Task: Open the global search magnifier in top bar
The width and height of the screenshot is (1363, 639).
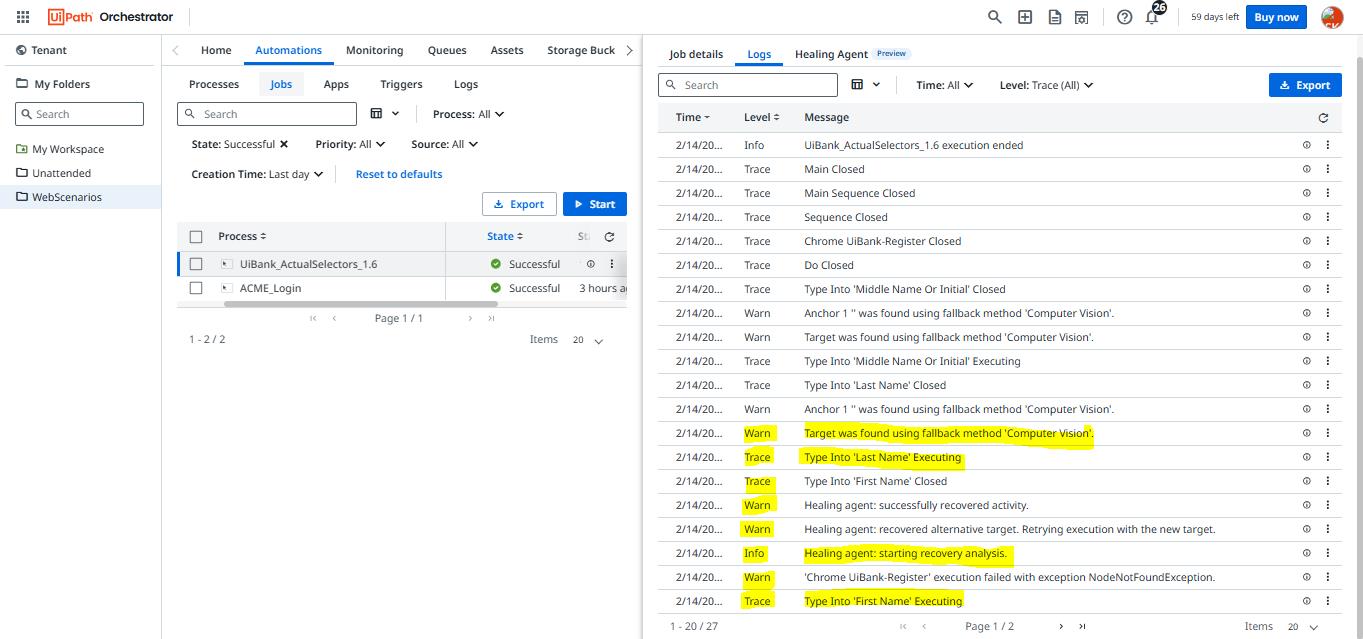Action: click(x=993, y=17)
